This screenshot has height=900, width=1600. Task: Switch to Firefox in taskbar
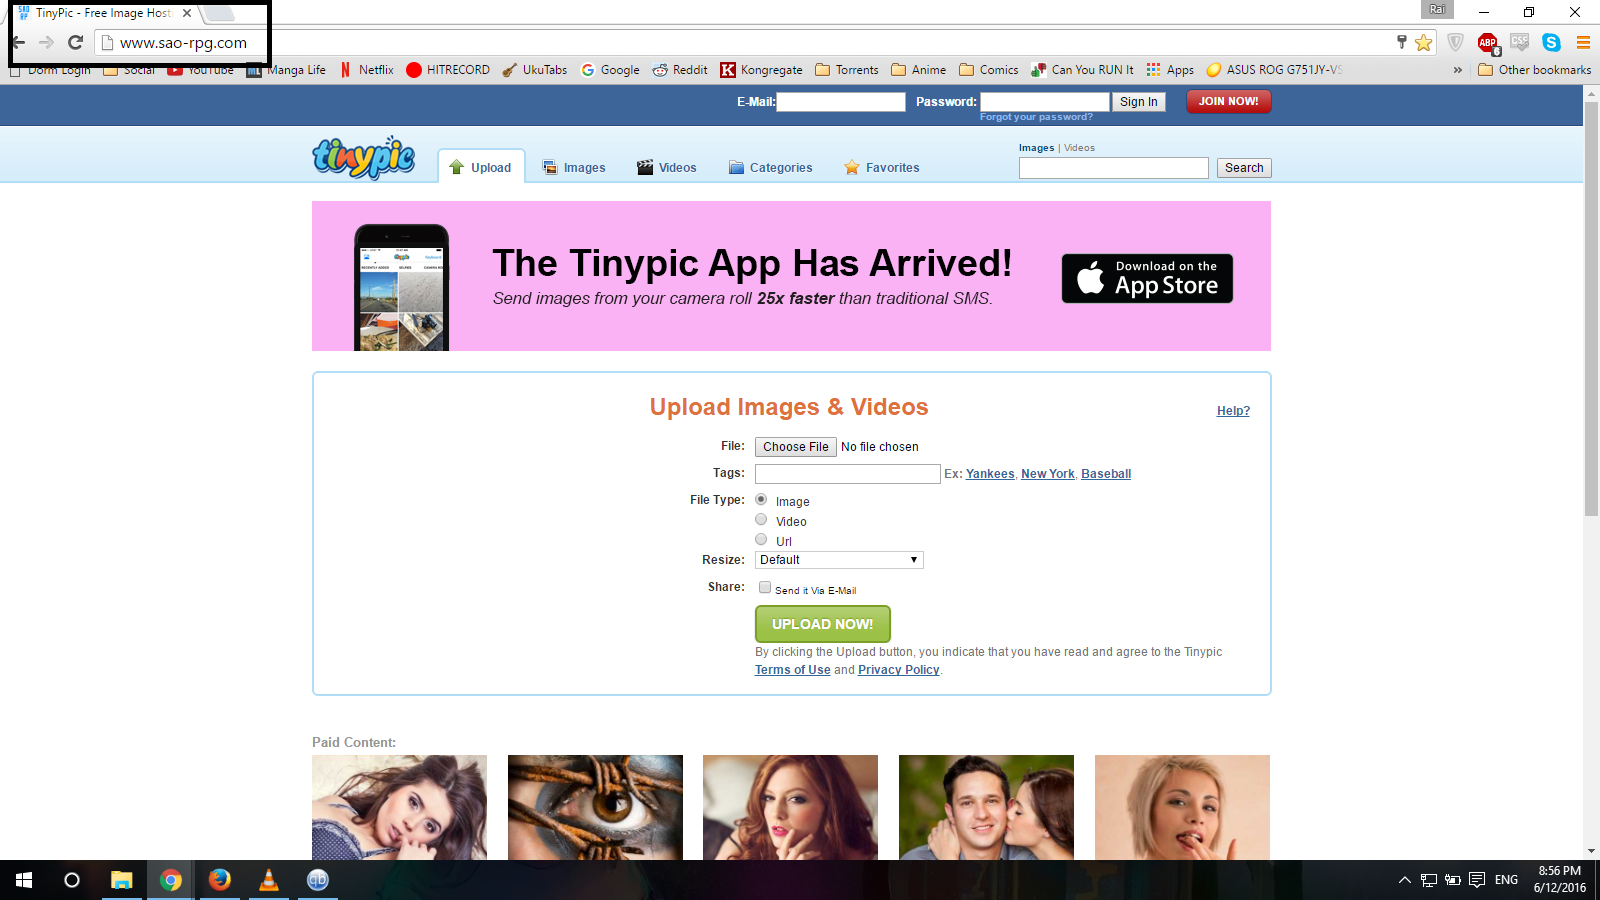[x=219, y=880]
